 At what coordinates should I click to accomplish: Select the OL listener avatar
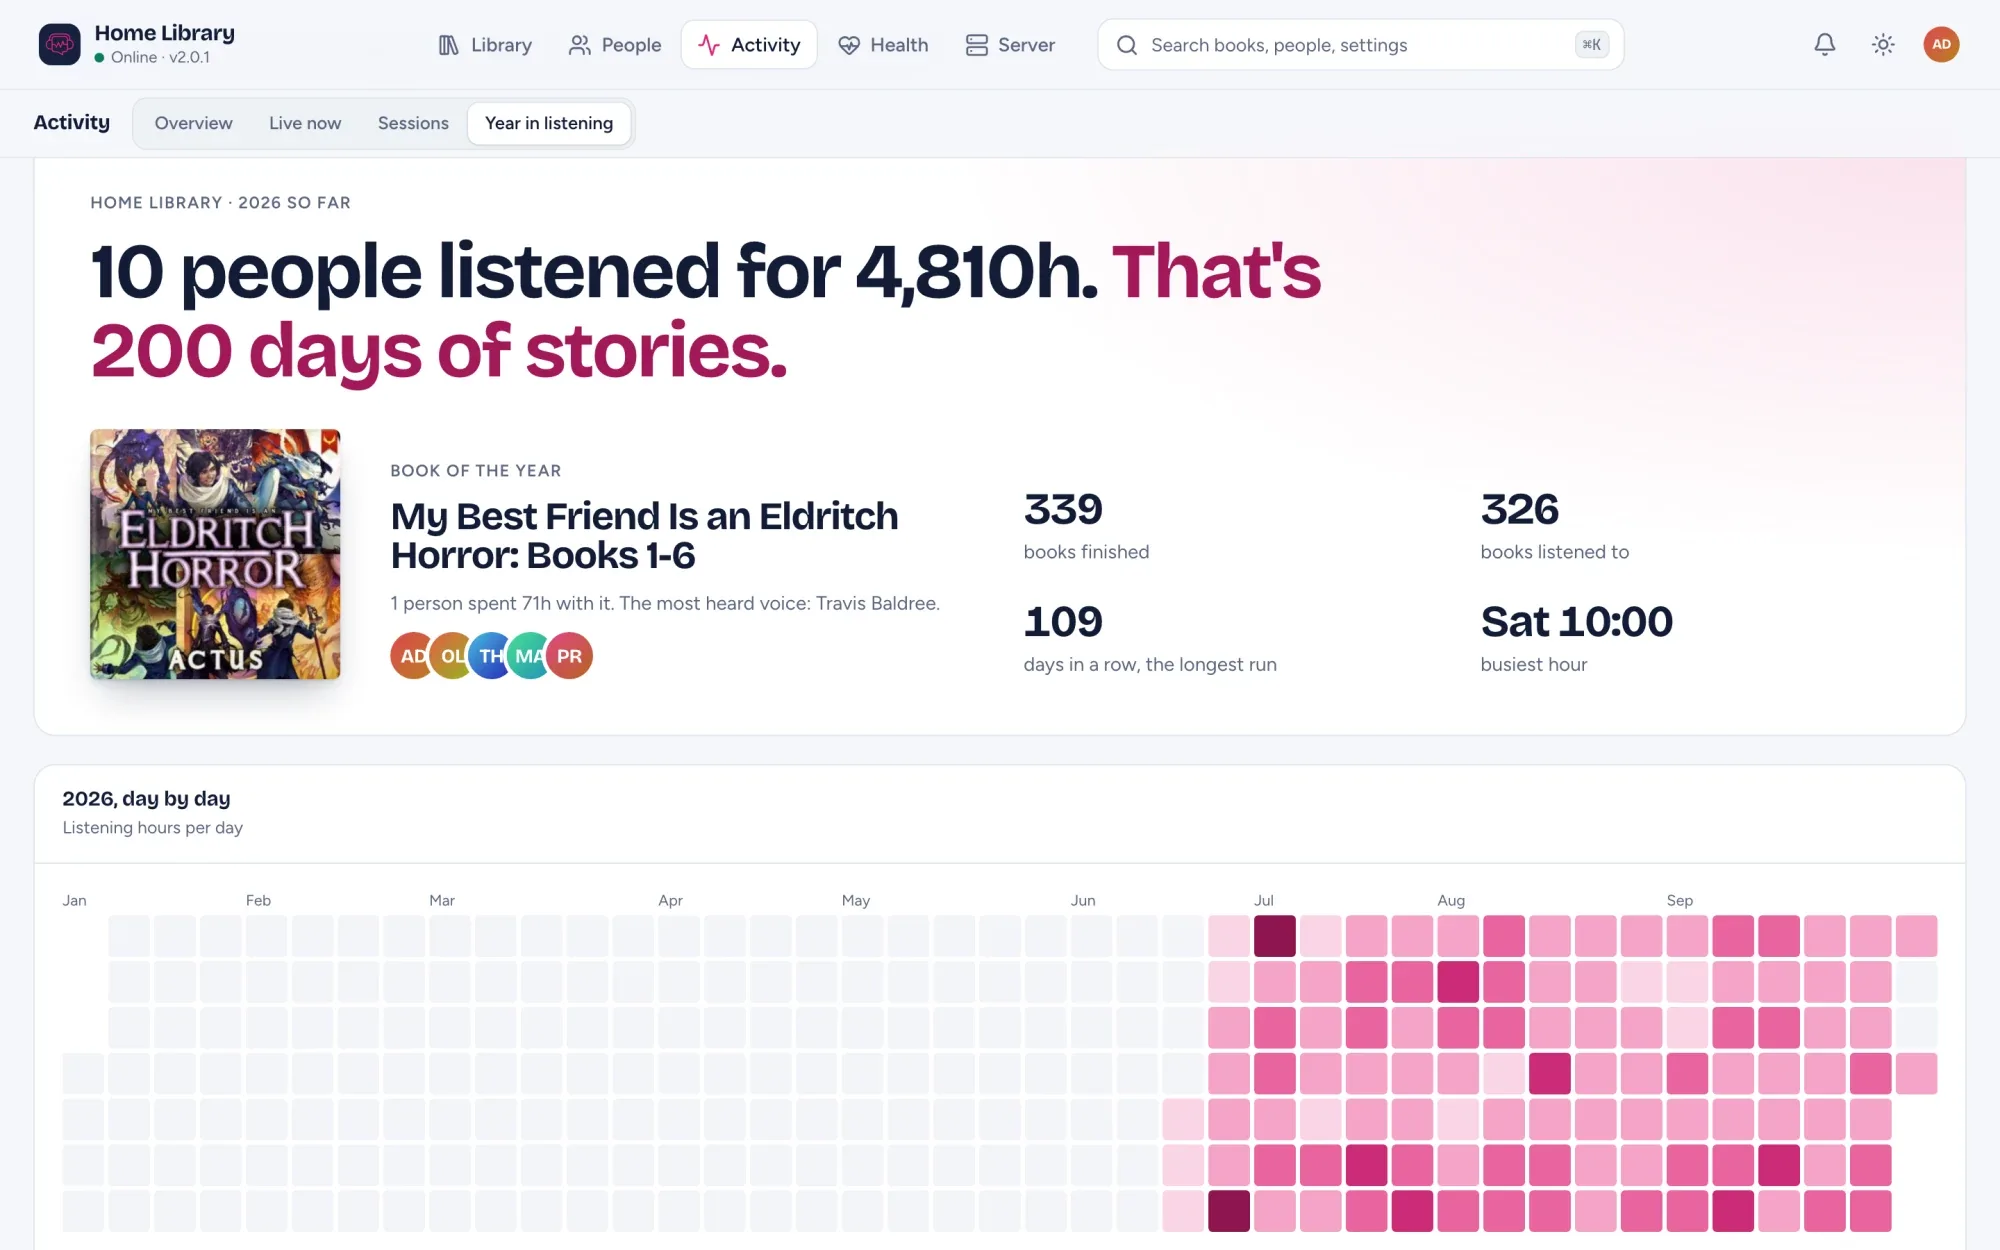(452, 656)
